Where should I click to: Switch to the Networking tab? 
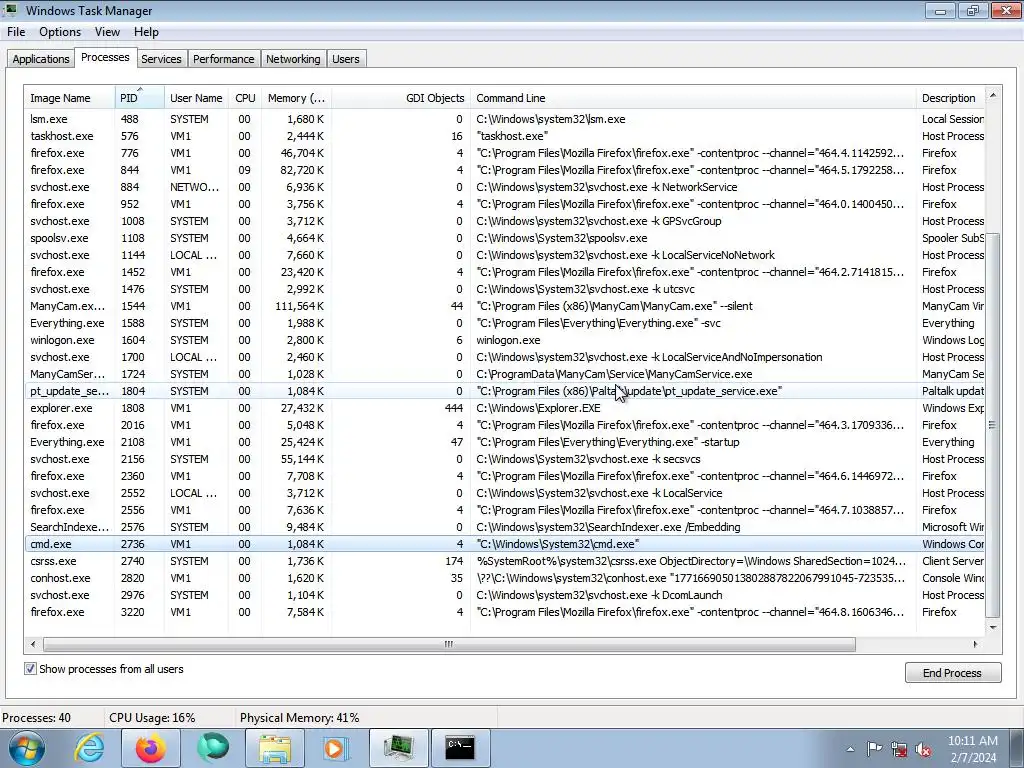point(293,59)
